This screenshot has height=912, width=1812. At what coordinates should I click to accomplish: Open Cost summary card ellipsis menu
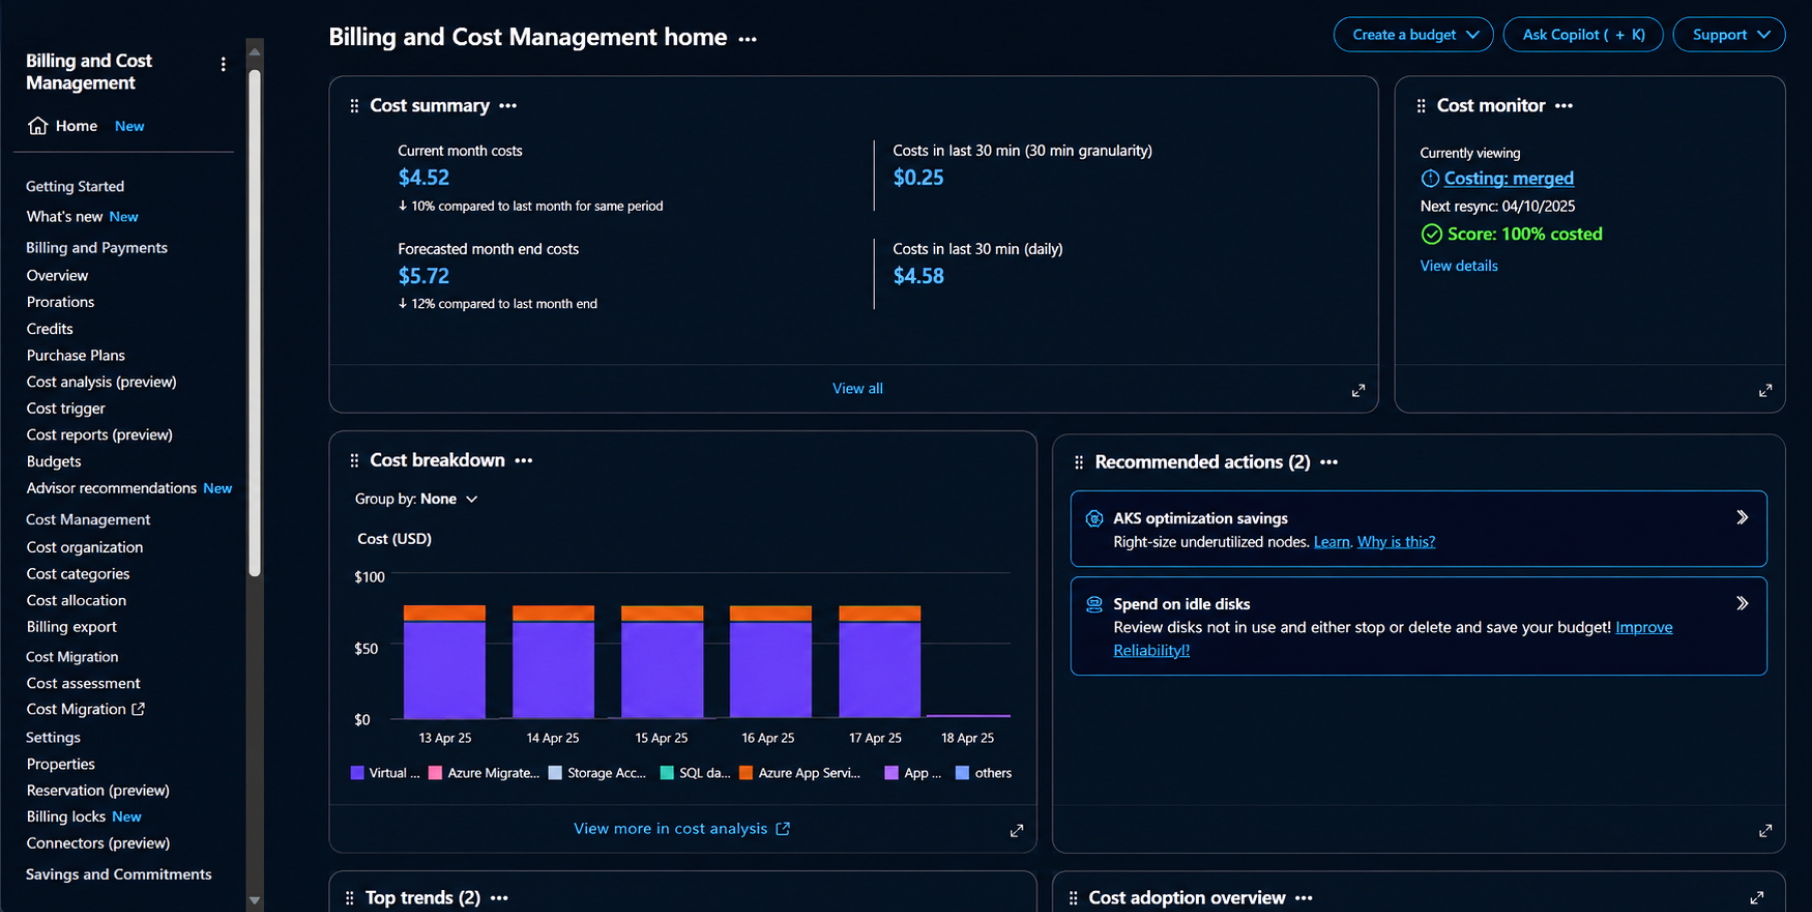point(508,106)
